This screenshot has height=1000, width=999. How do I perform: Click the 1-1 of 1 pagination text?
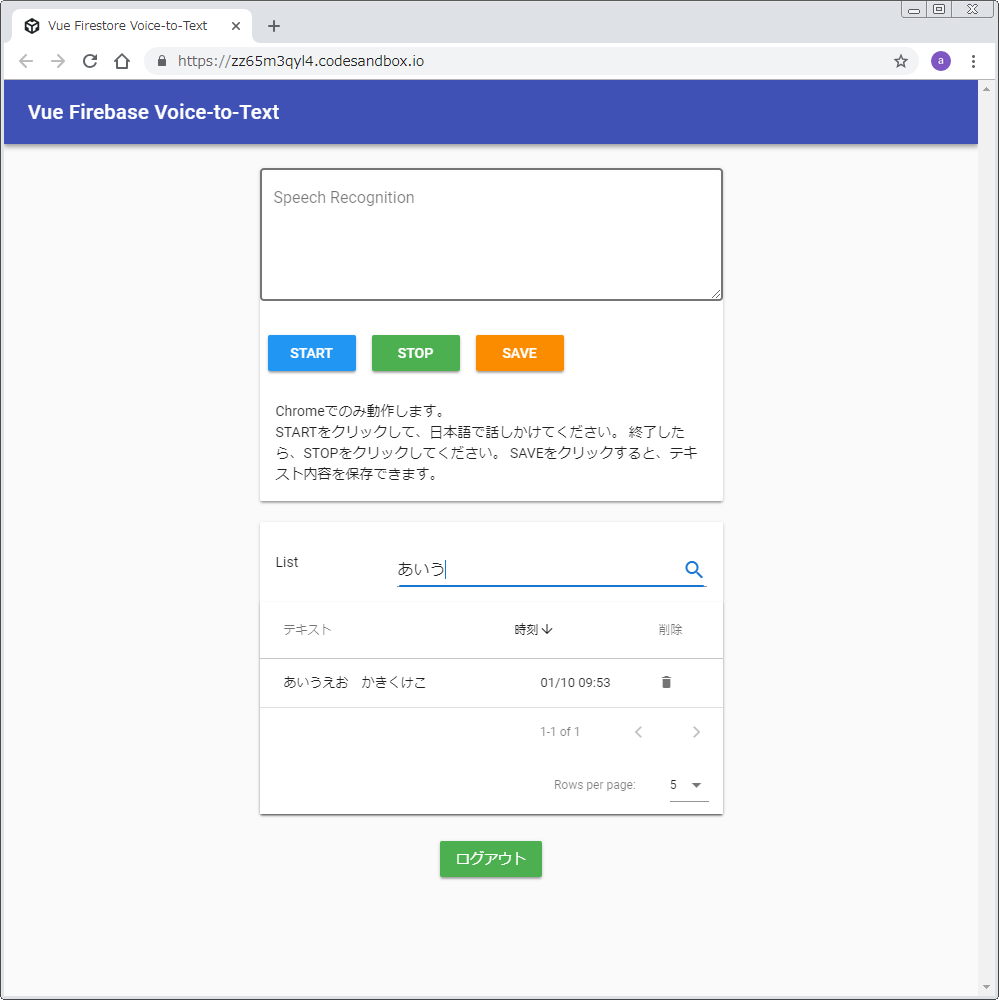coord(560,732)
